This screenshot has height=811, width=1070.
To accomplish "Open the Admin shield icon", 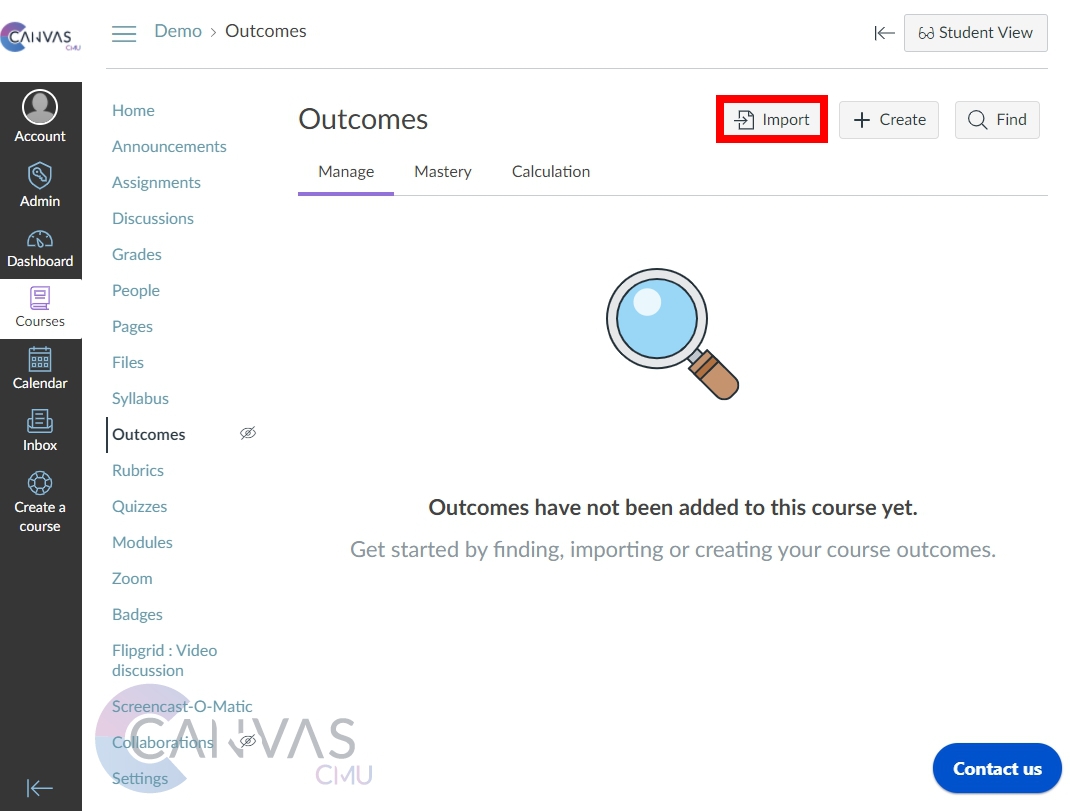I will tap(40, 176).
